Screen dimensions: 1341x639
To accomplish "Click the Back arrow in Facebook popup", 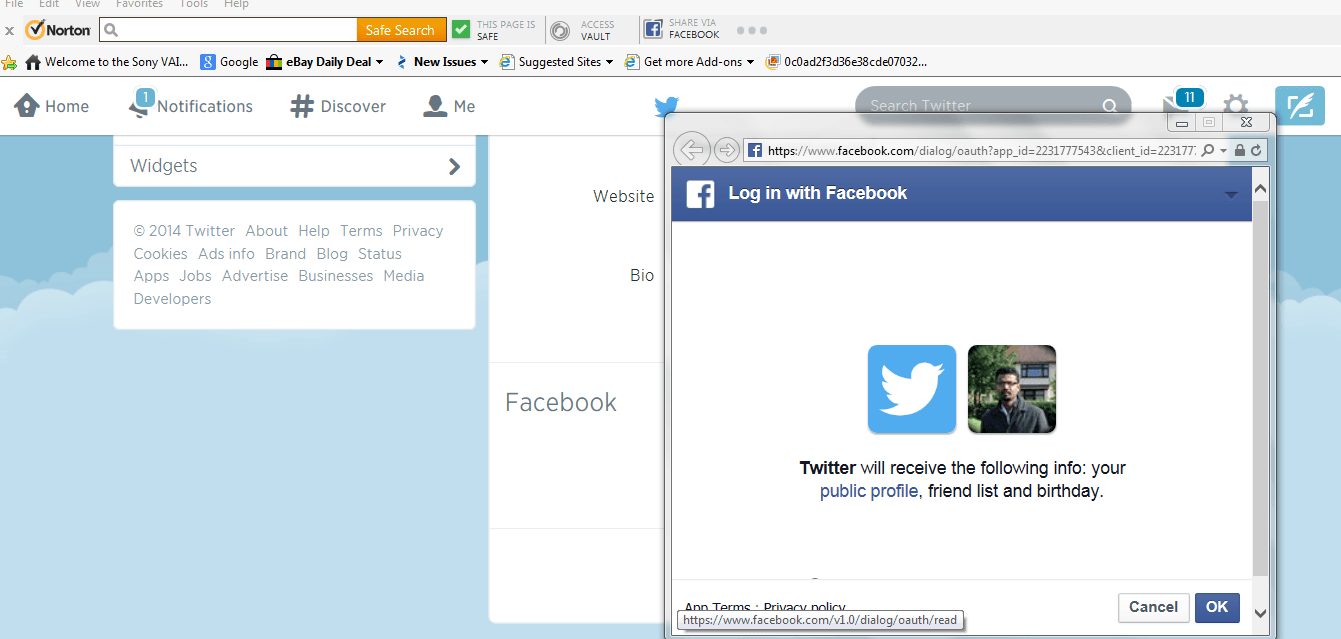I will coord(692,150).
